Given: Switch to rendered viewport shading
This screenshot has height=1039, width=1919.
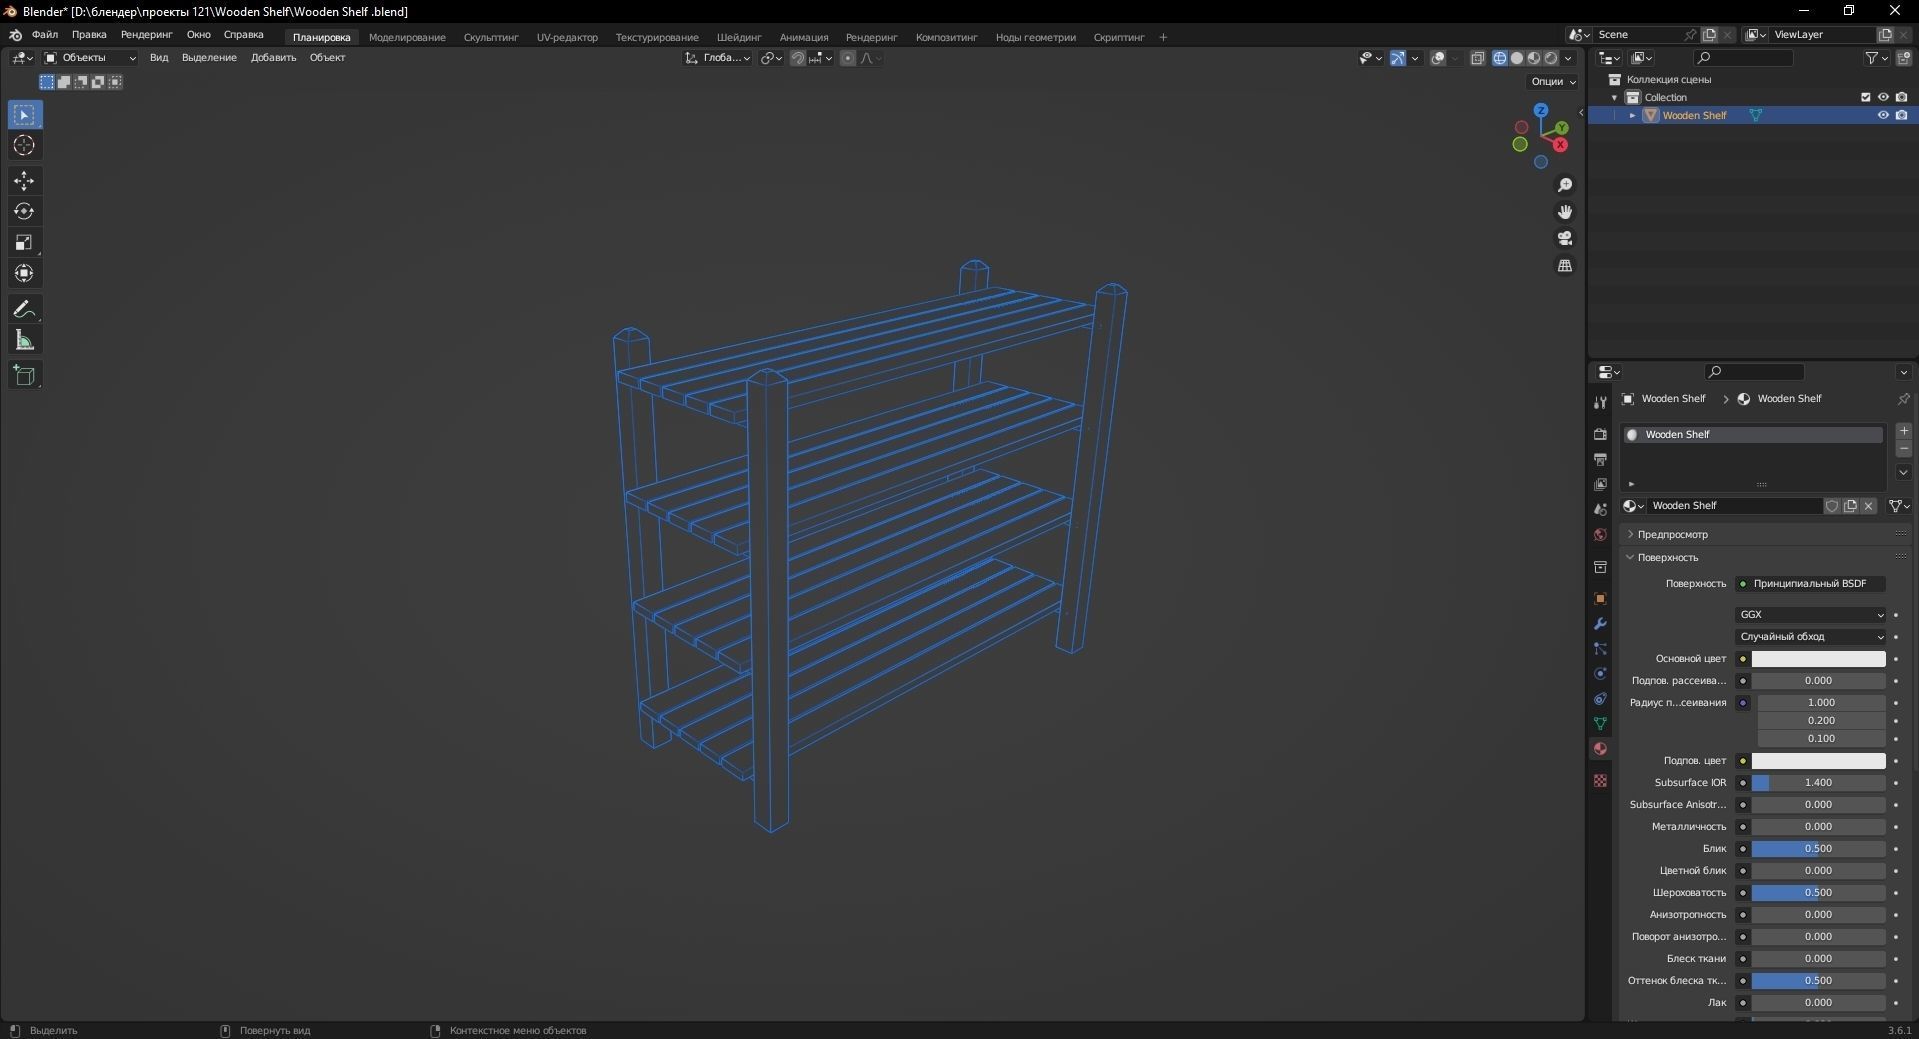Looking at the screenshot, I should click(x=1551, y=58).
